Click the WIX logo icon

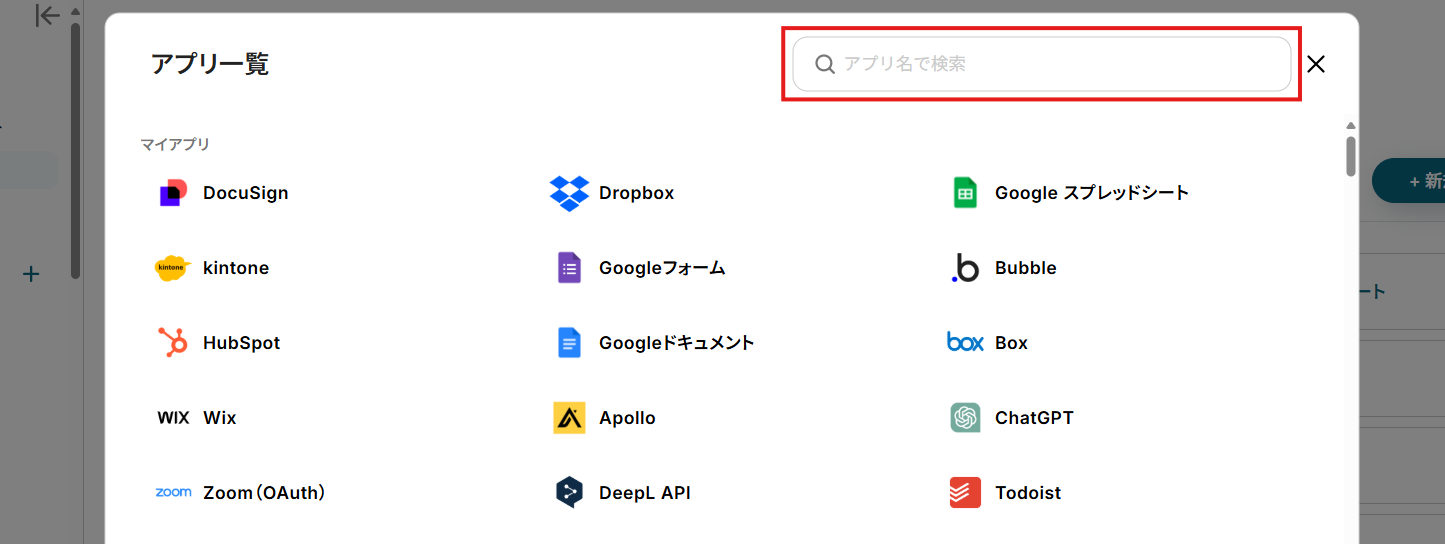tap(173, 418)
